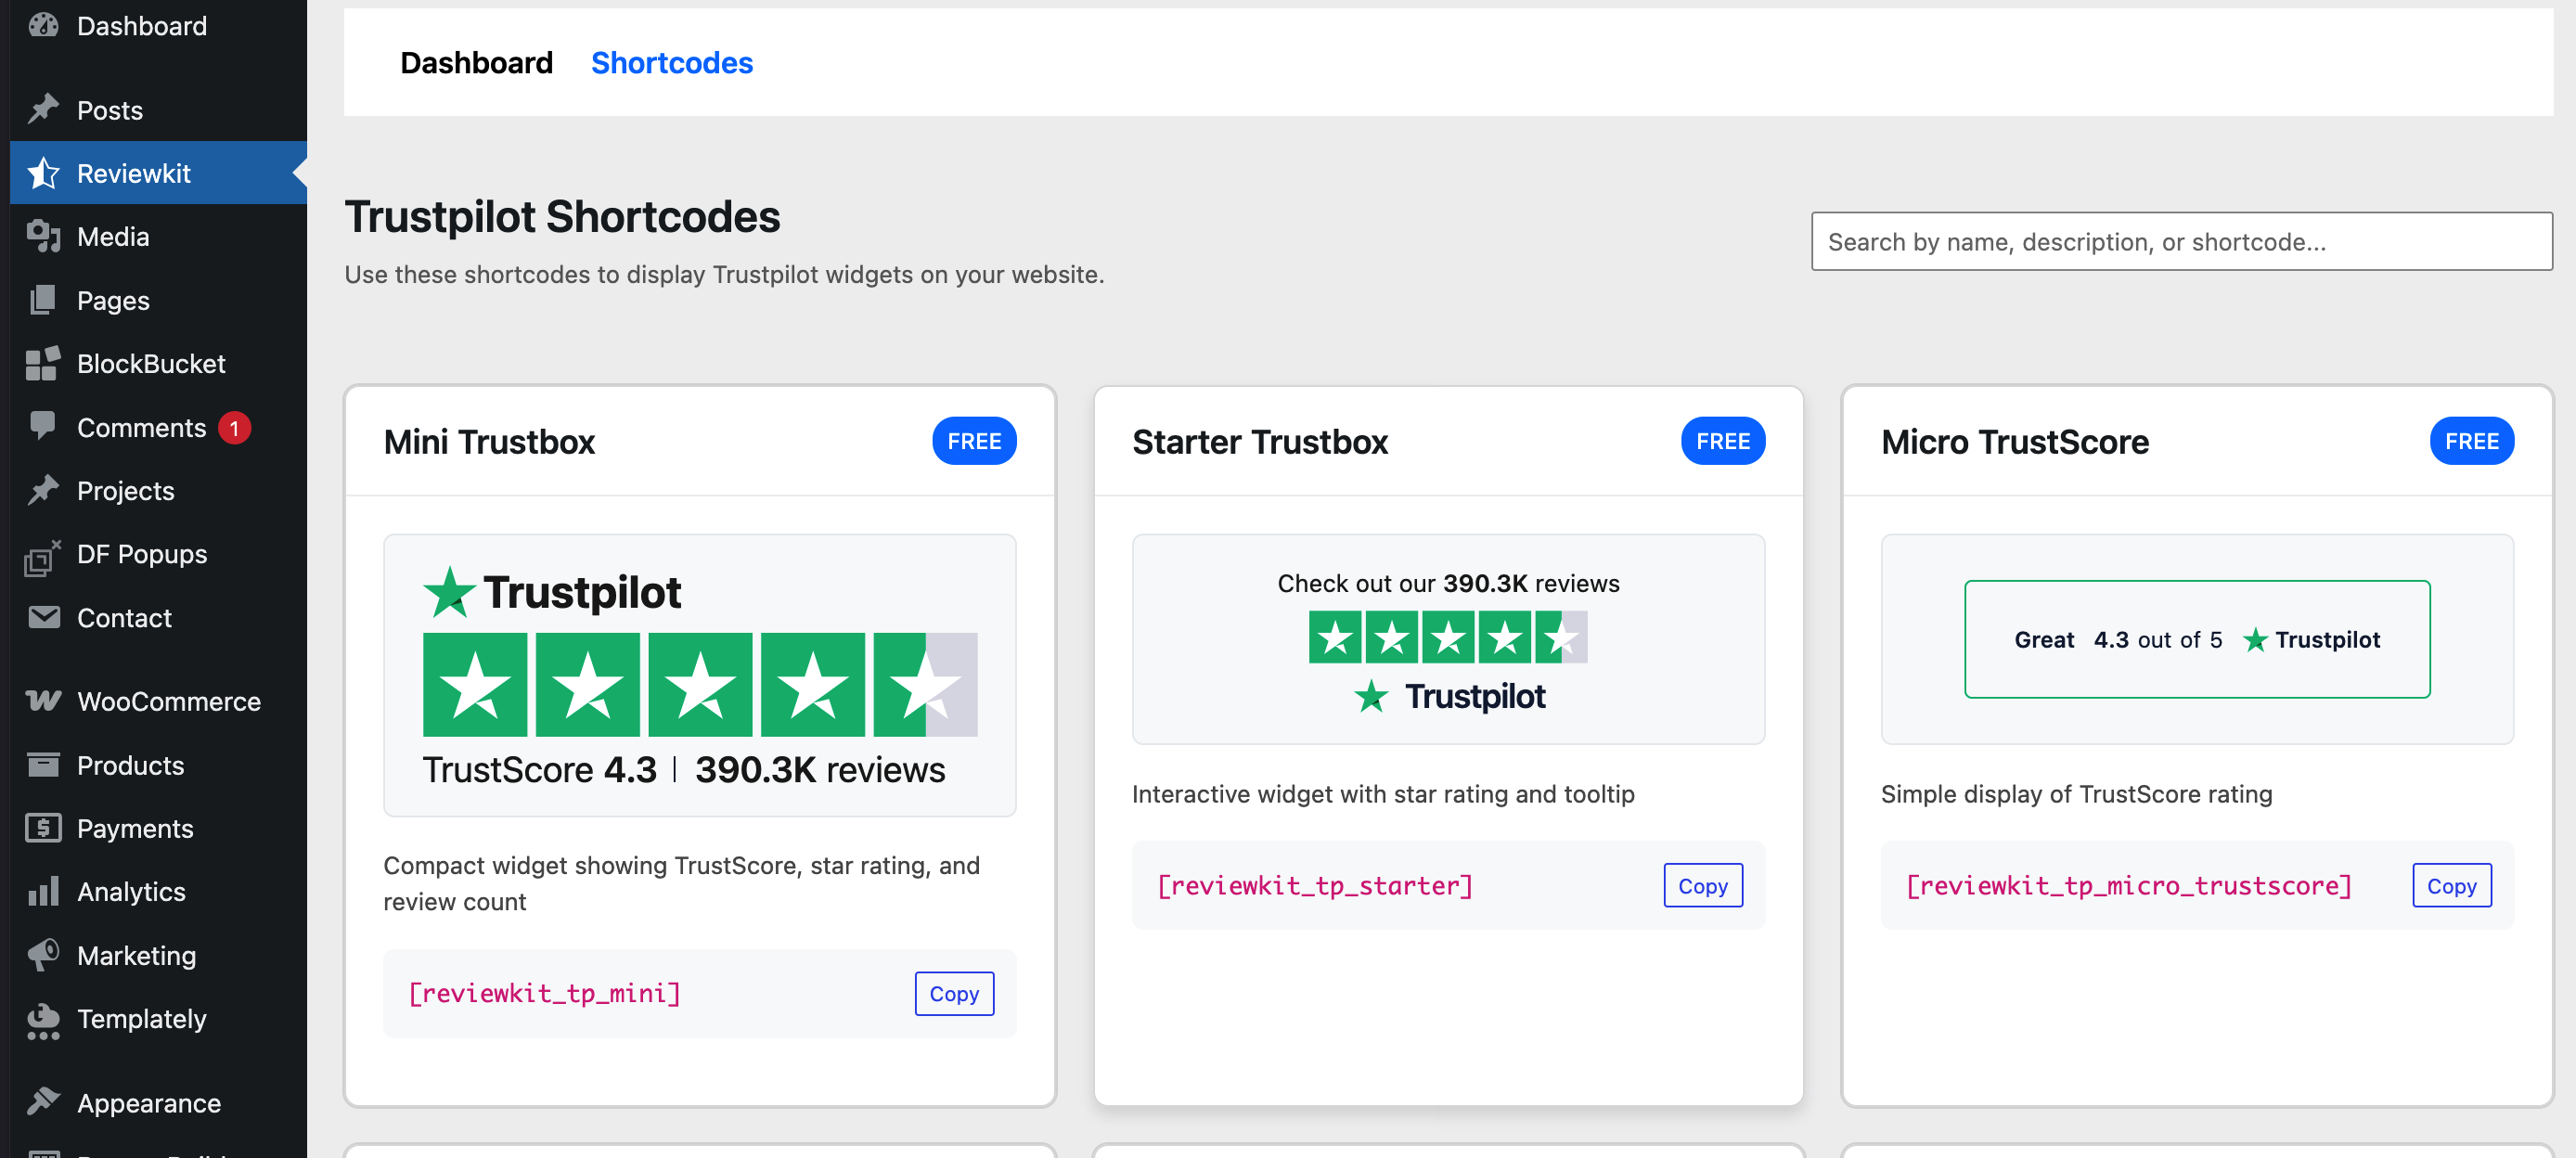Focus the shortcode search field
The width and height of the screenshot is (2576, 1158).
[2180, 241]
